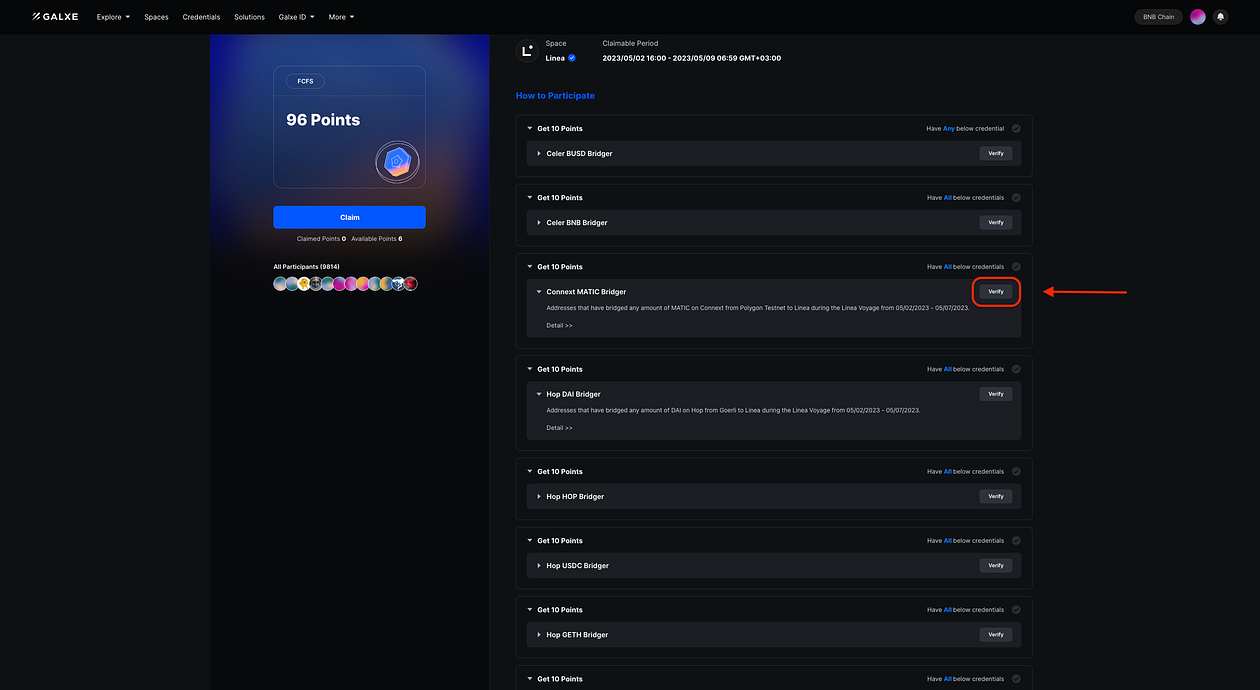Click the blue Claim button
The image size is (1260, 690).
[x=349, y=217]
